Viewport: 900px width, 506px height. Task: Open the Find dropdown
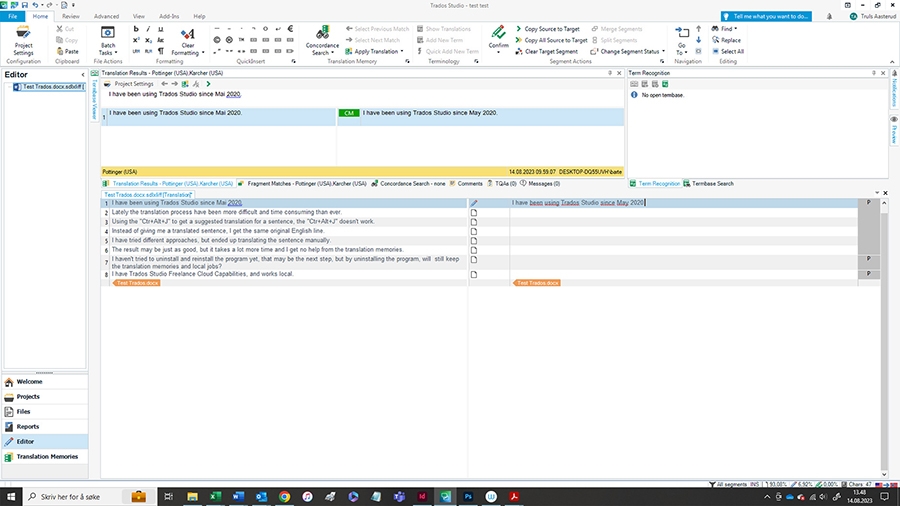(724, 29)
